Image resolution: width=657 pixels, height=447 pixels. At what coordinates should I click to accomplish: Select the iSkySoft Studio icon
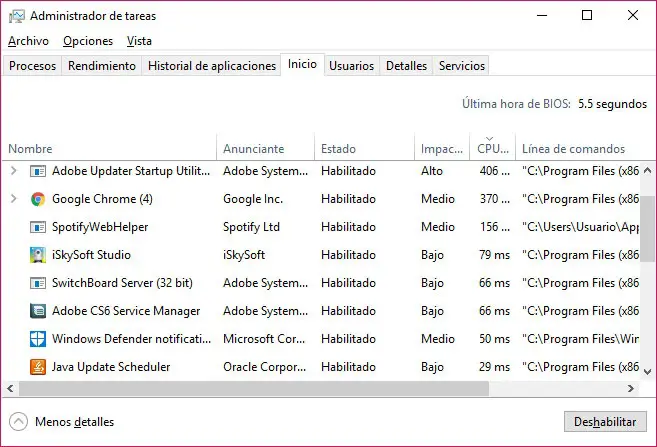pos(38,255)
